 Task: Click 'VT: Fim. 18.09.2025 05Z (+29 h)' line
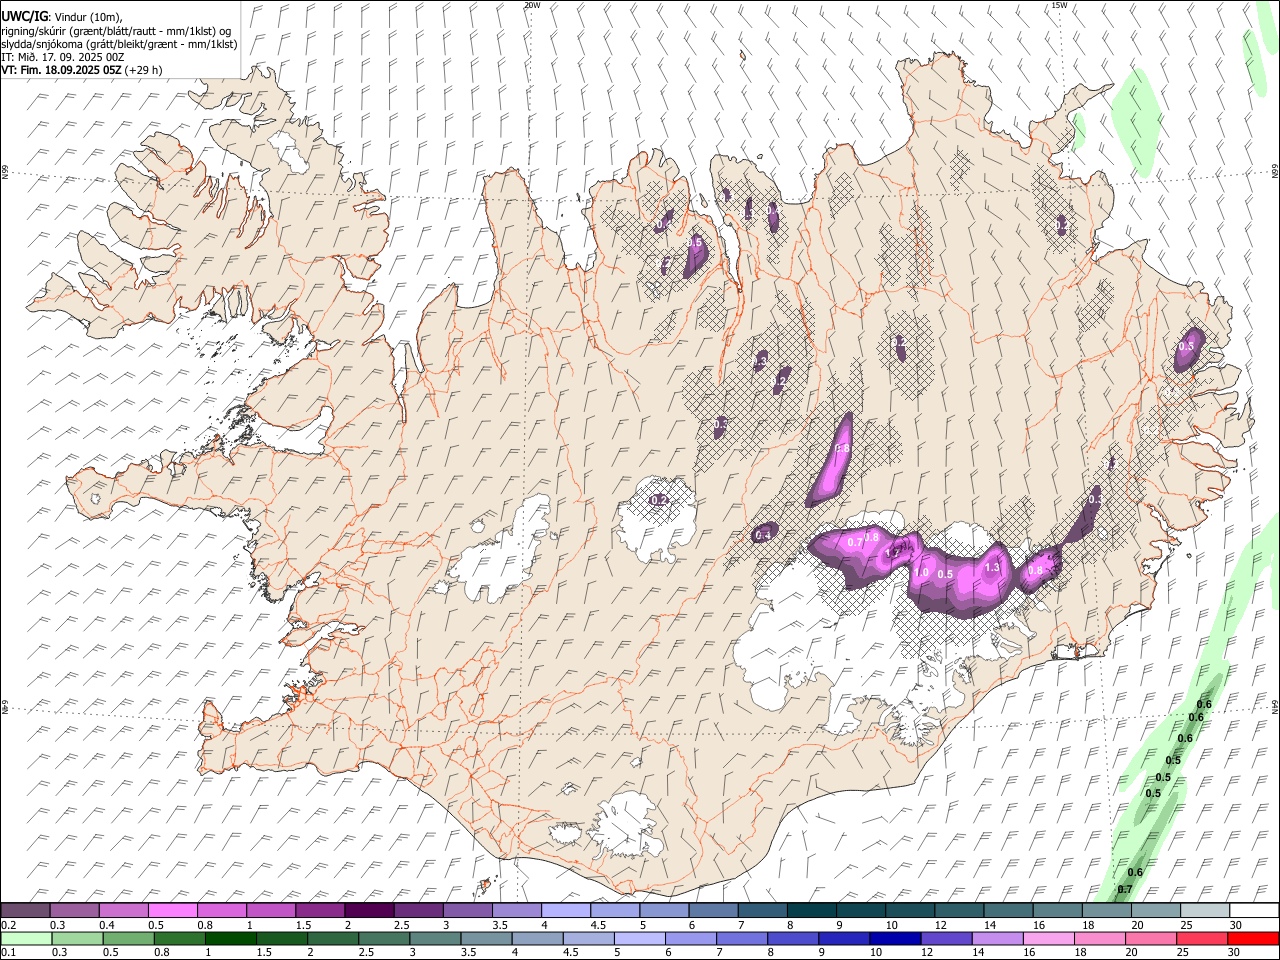click(x=82, y=70)
